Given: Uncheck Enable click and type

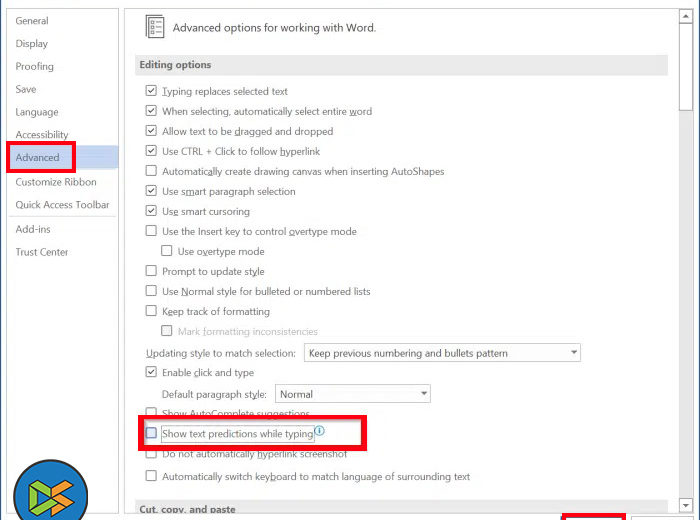Looking at the screenshot, I should click(x=152, y=373).
